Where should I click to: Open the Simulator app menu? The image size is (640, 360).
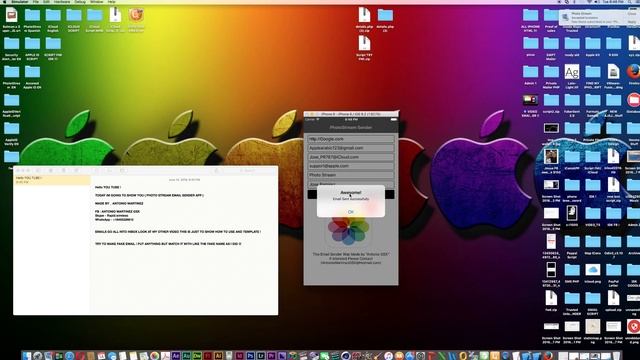[20, 2]
